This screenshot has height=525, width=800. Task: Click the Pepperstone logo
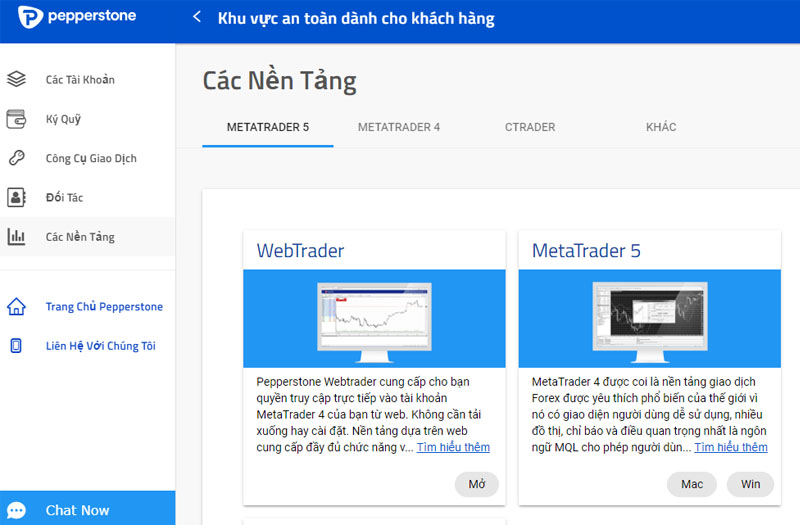click(x=77, y=16)
